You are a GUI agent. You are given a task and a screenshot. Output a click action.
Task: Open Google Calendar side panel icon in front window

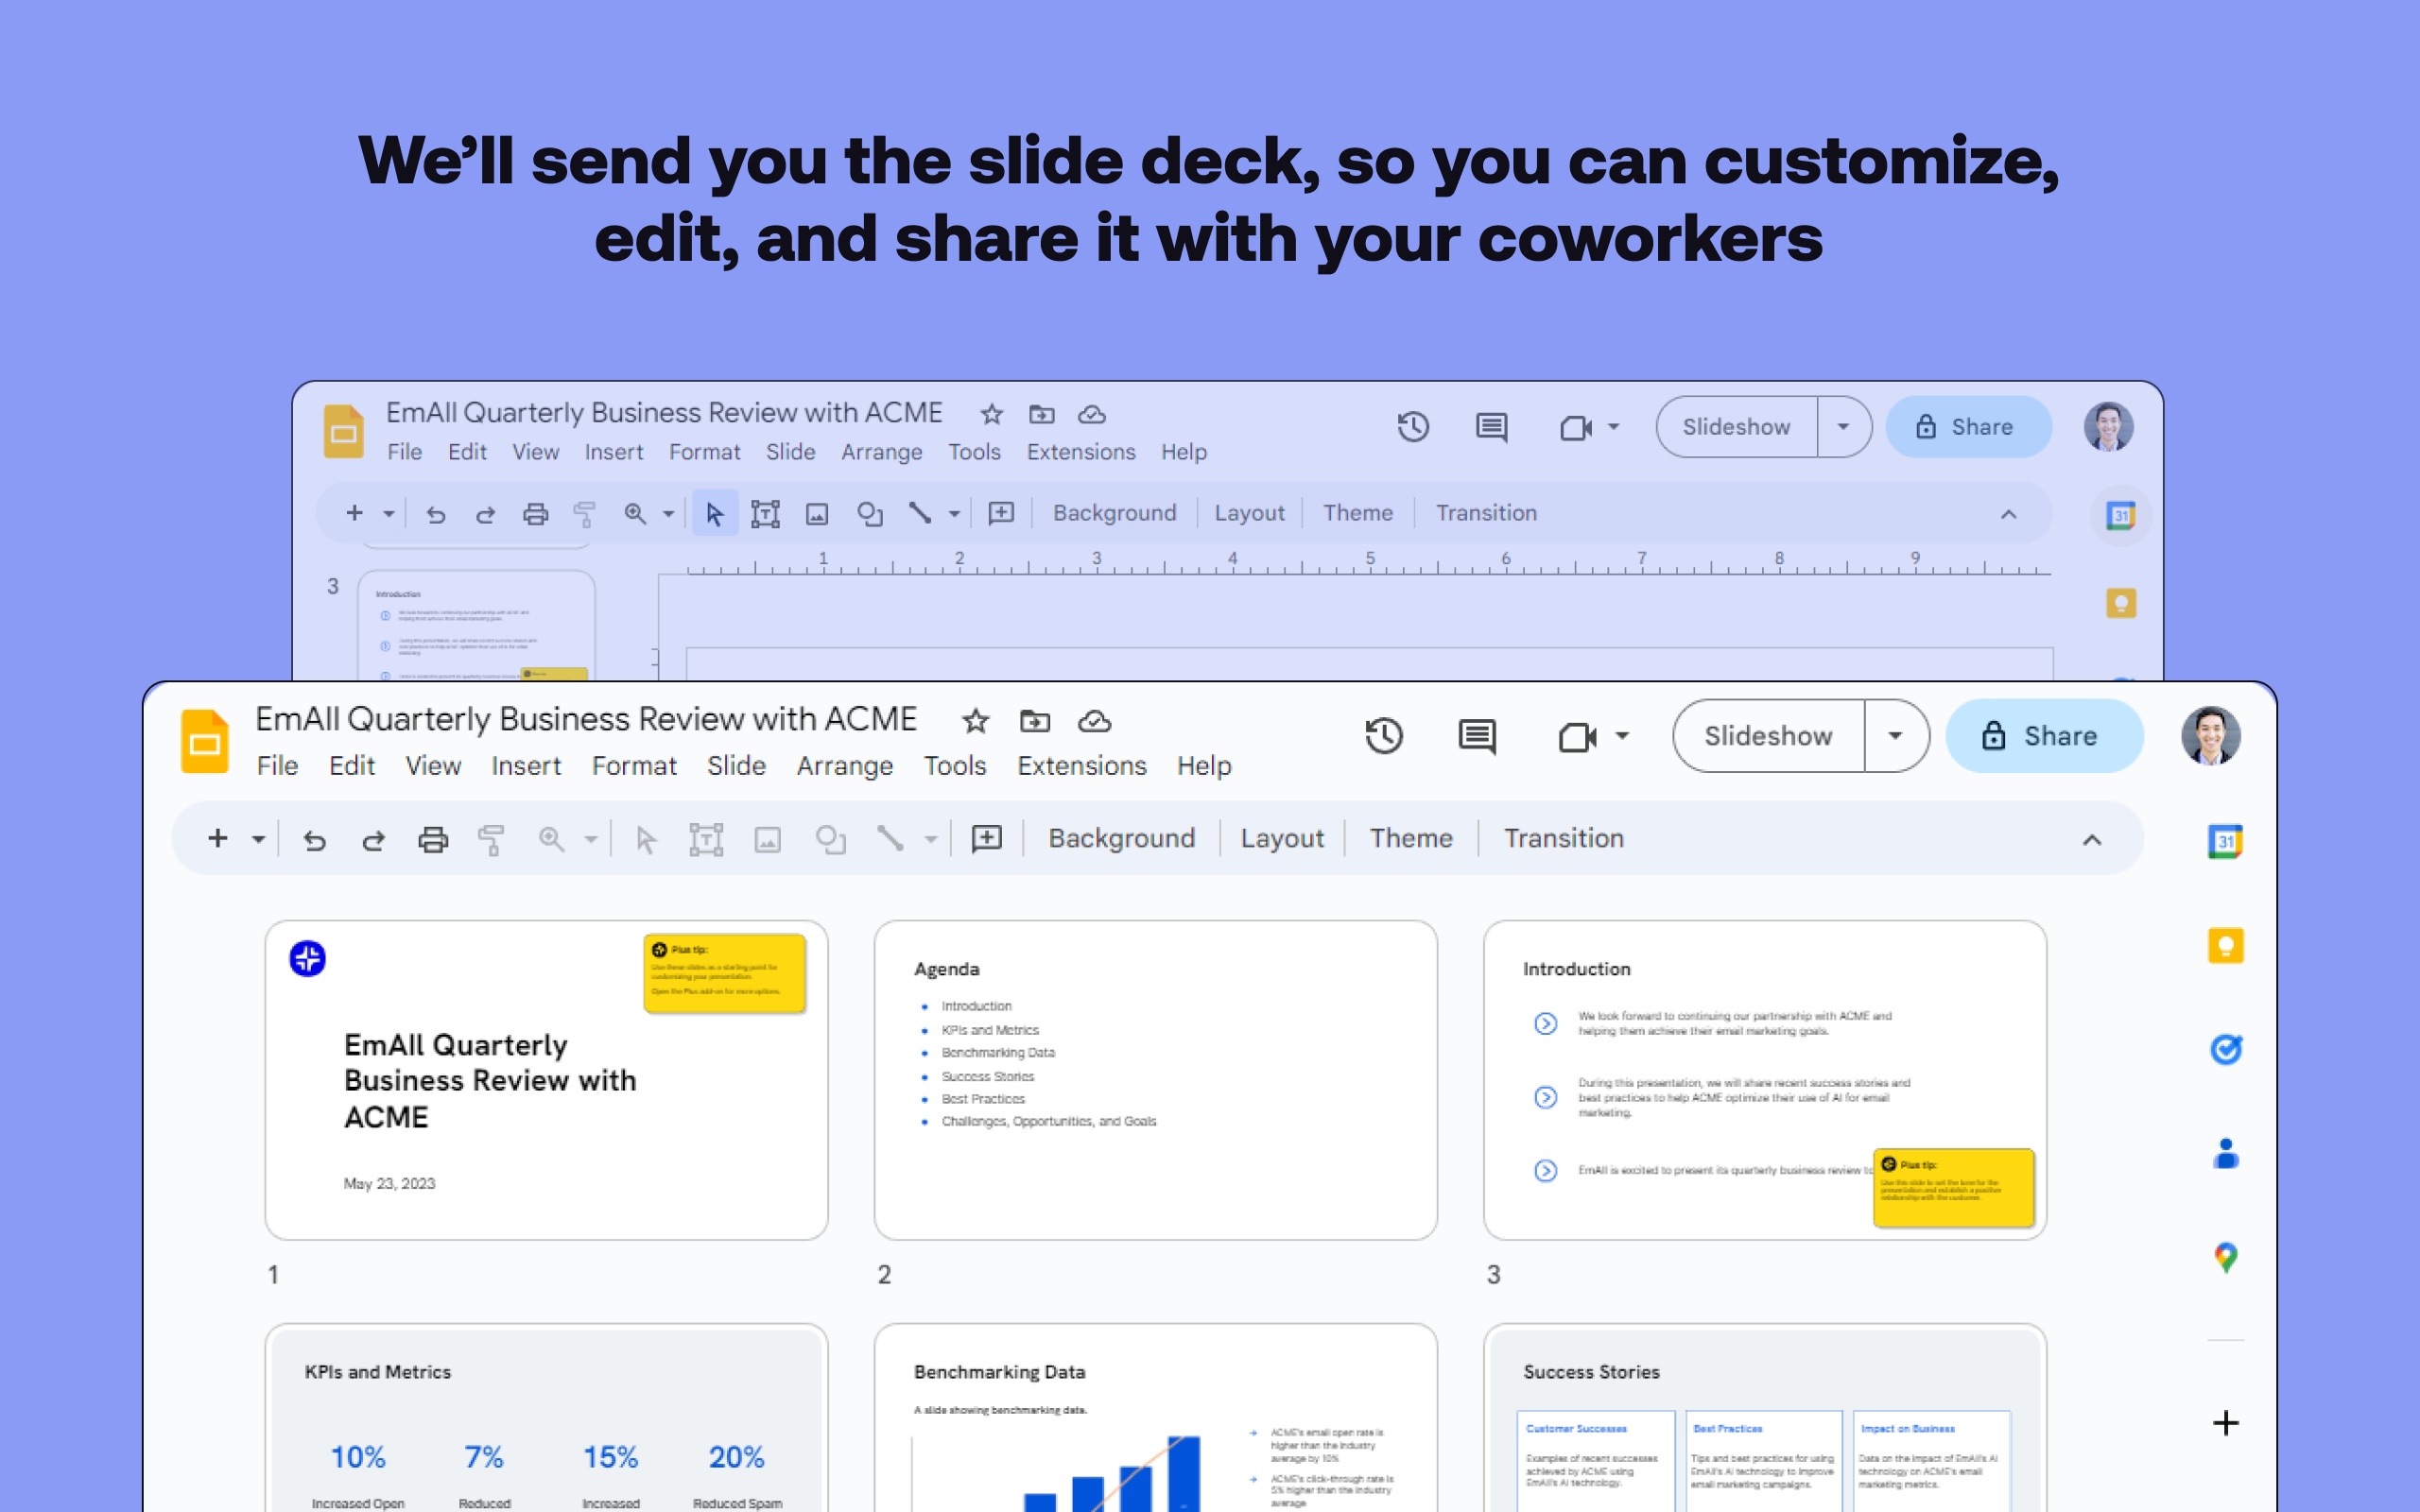pyautogui.click(x=2224, y=841)
